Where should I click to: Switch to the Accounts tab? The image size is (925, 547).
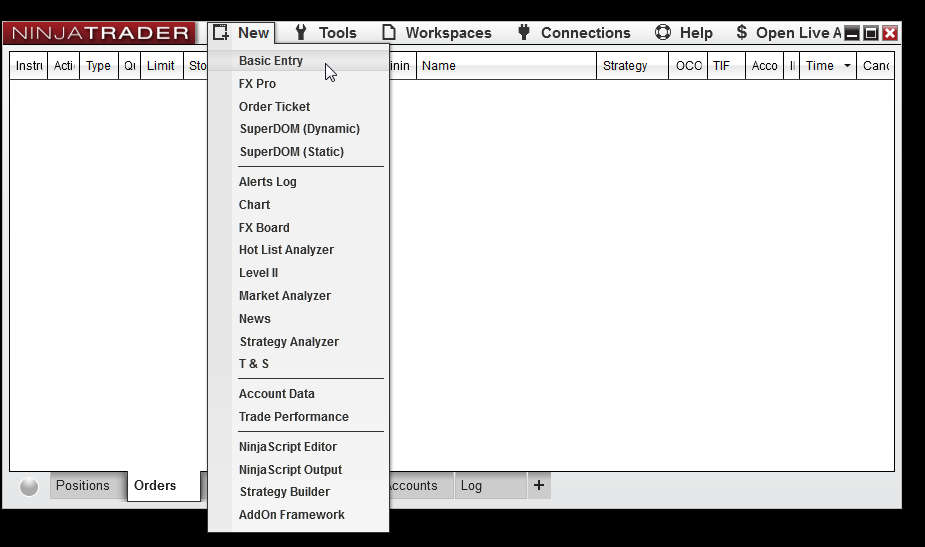[x=421, y=486]
